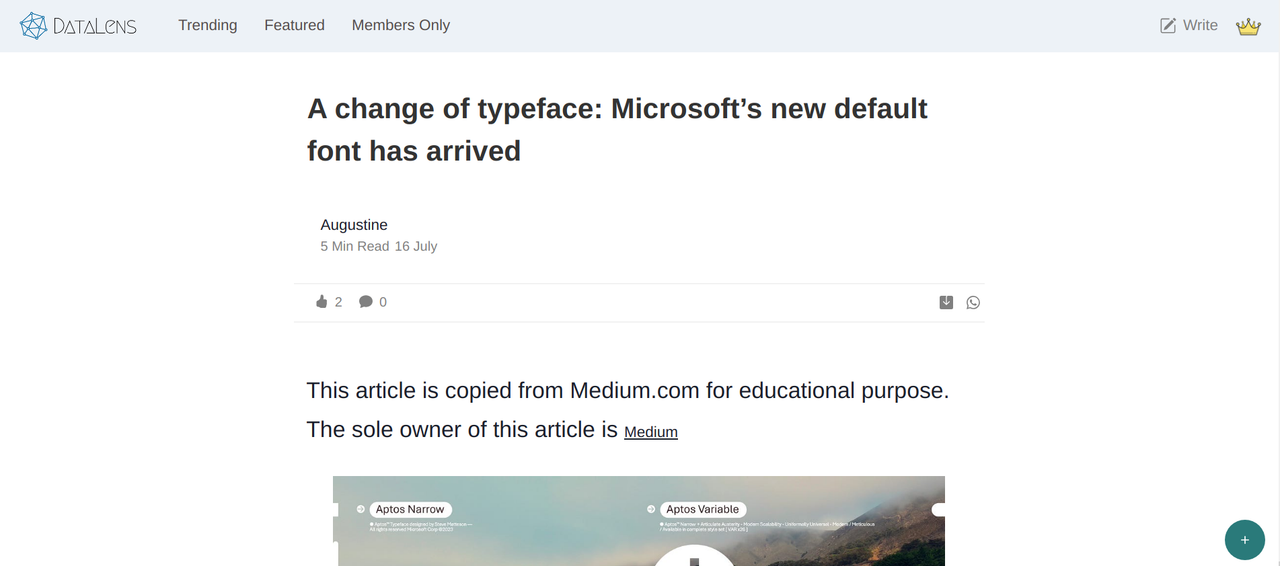Open the Featured section

coord(294,25)
